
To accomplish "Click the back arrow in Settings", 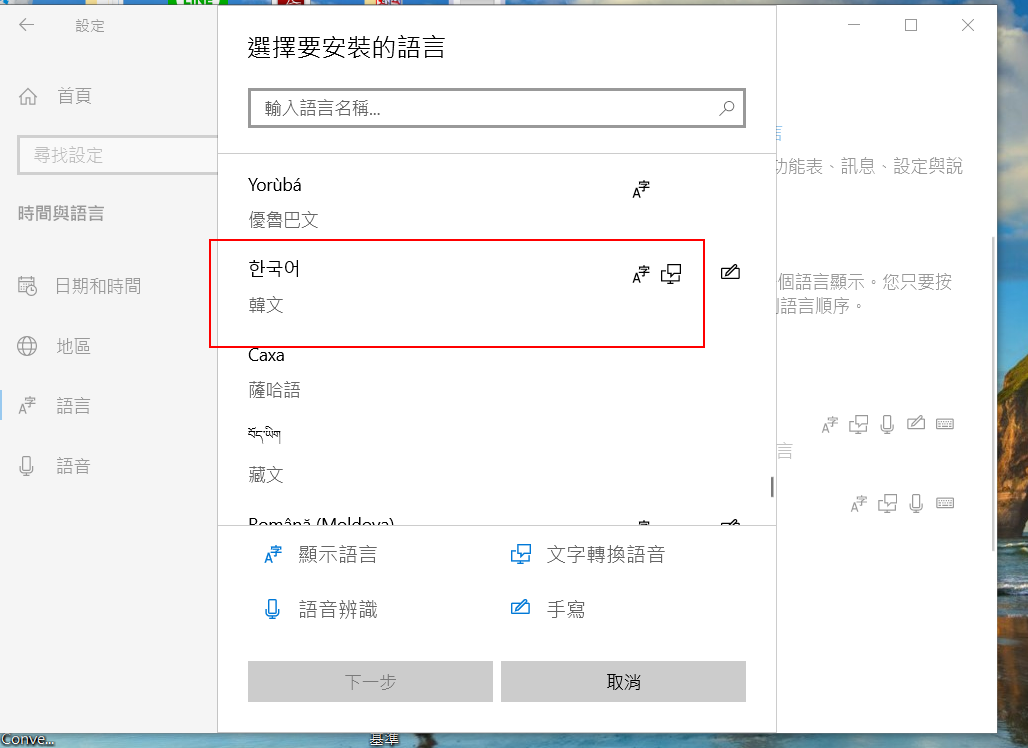I will point(27,26).
